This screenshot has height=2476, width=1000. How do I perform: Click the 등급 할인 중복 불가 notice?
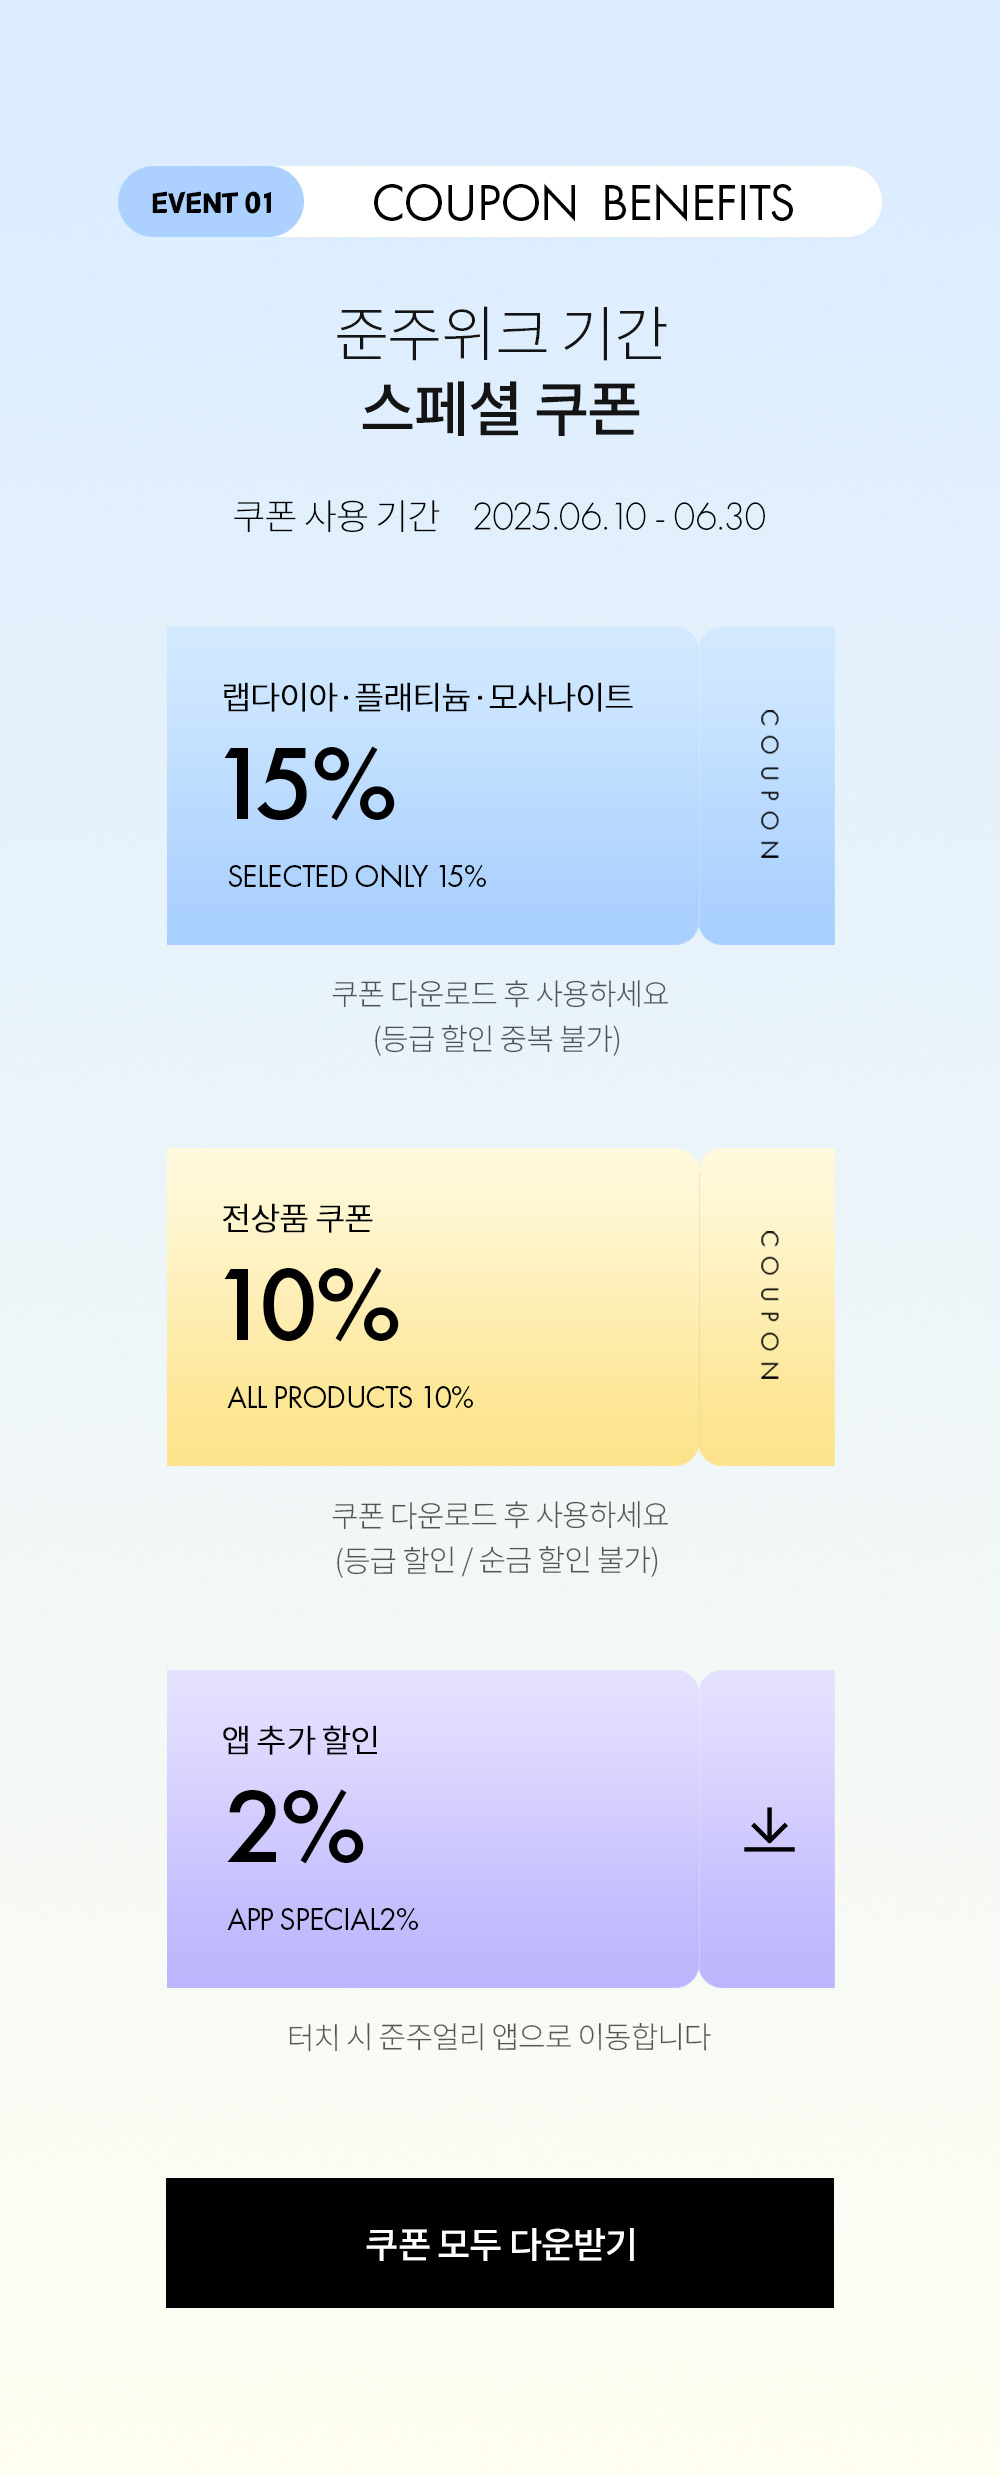[497, 1039]
